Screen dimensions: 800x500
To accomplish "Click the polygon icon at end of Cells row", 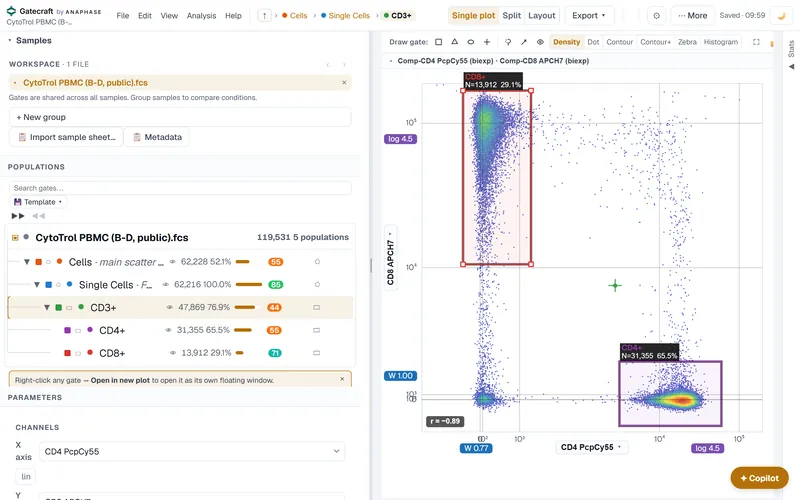I will click(317, 262).
